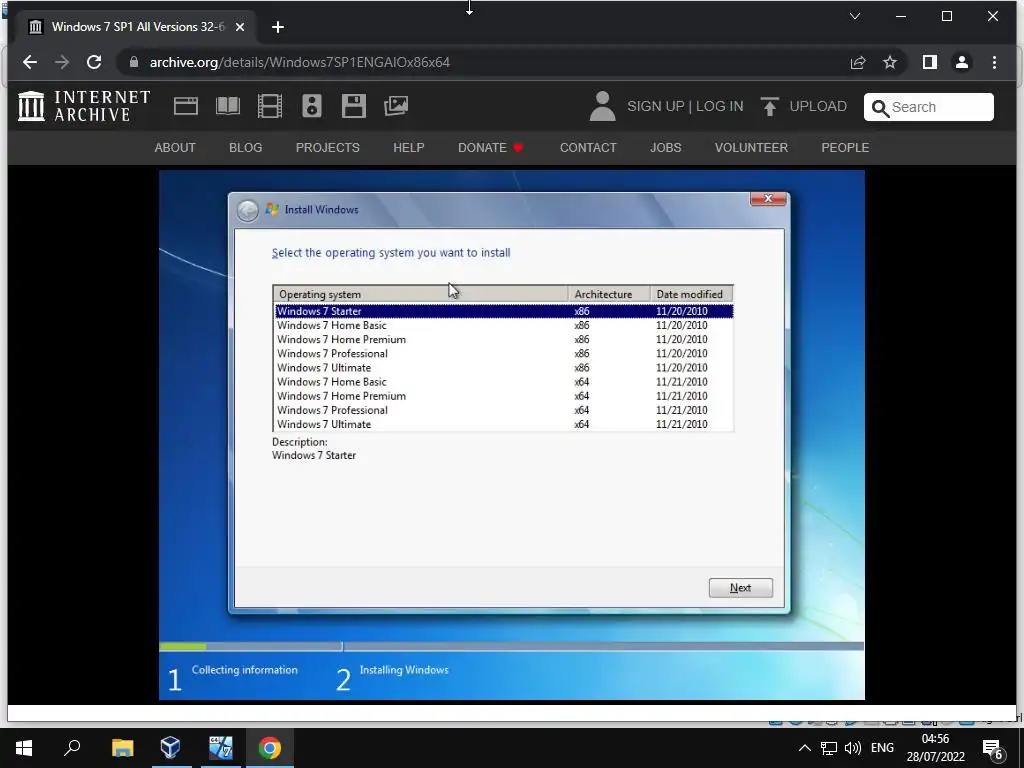The image size is (1024, 768).
Task: Open a new browser tab
Action: click(278, 27)
